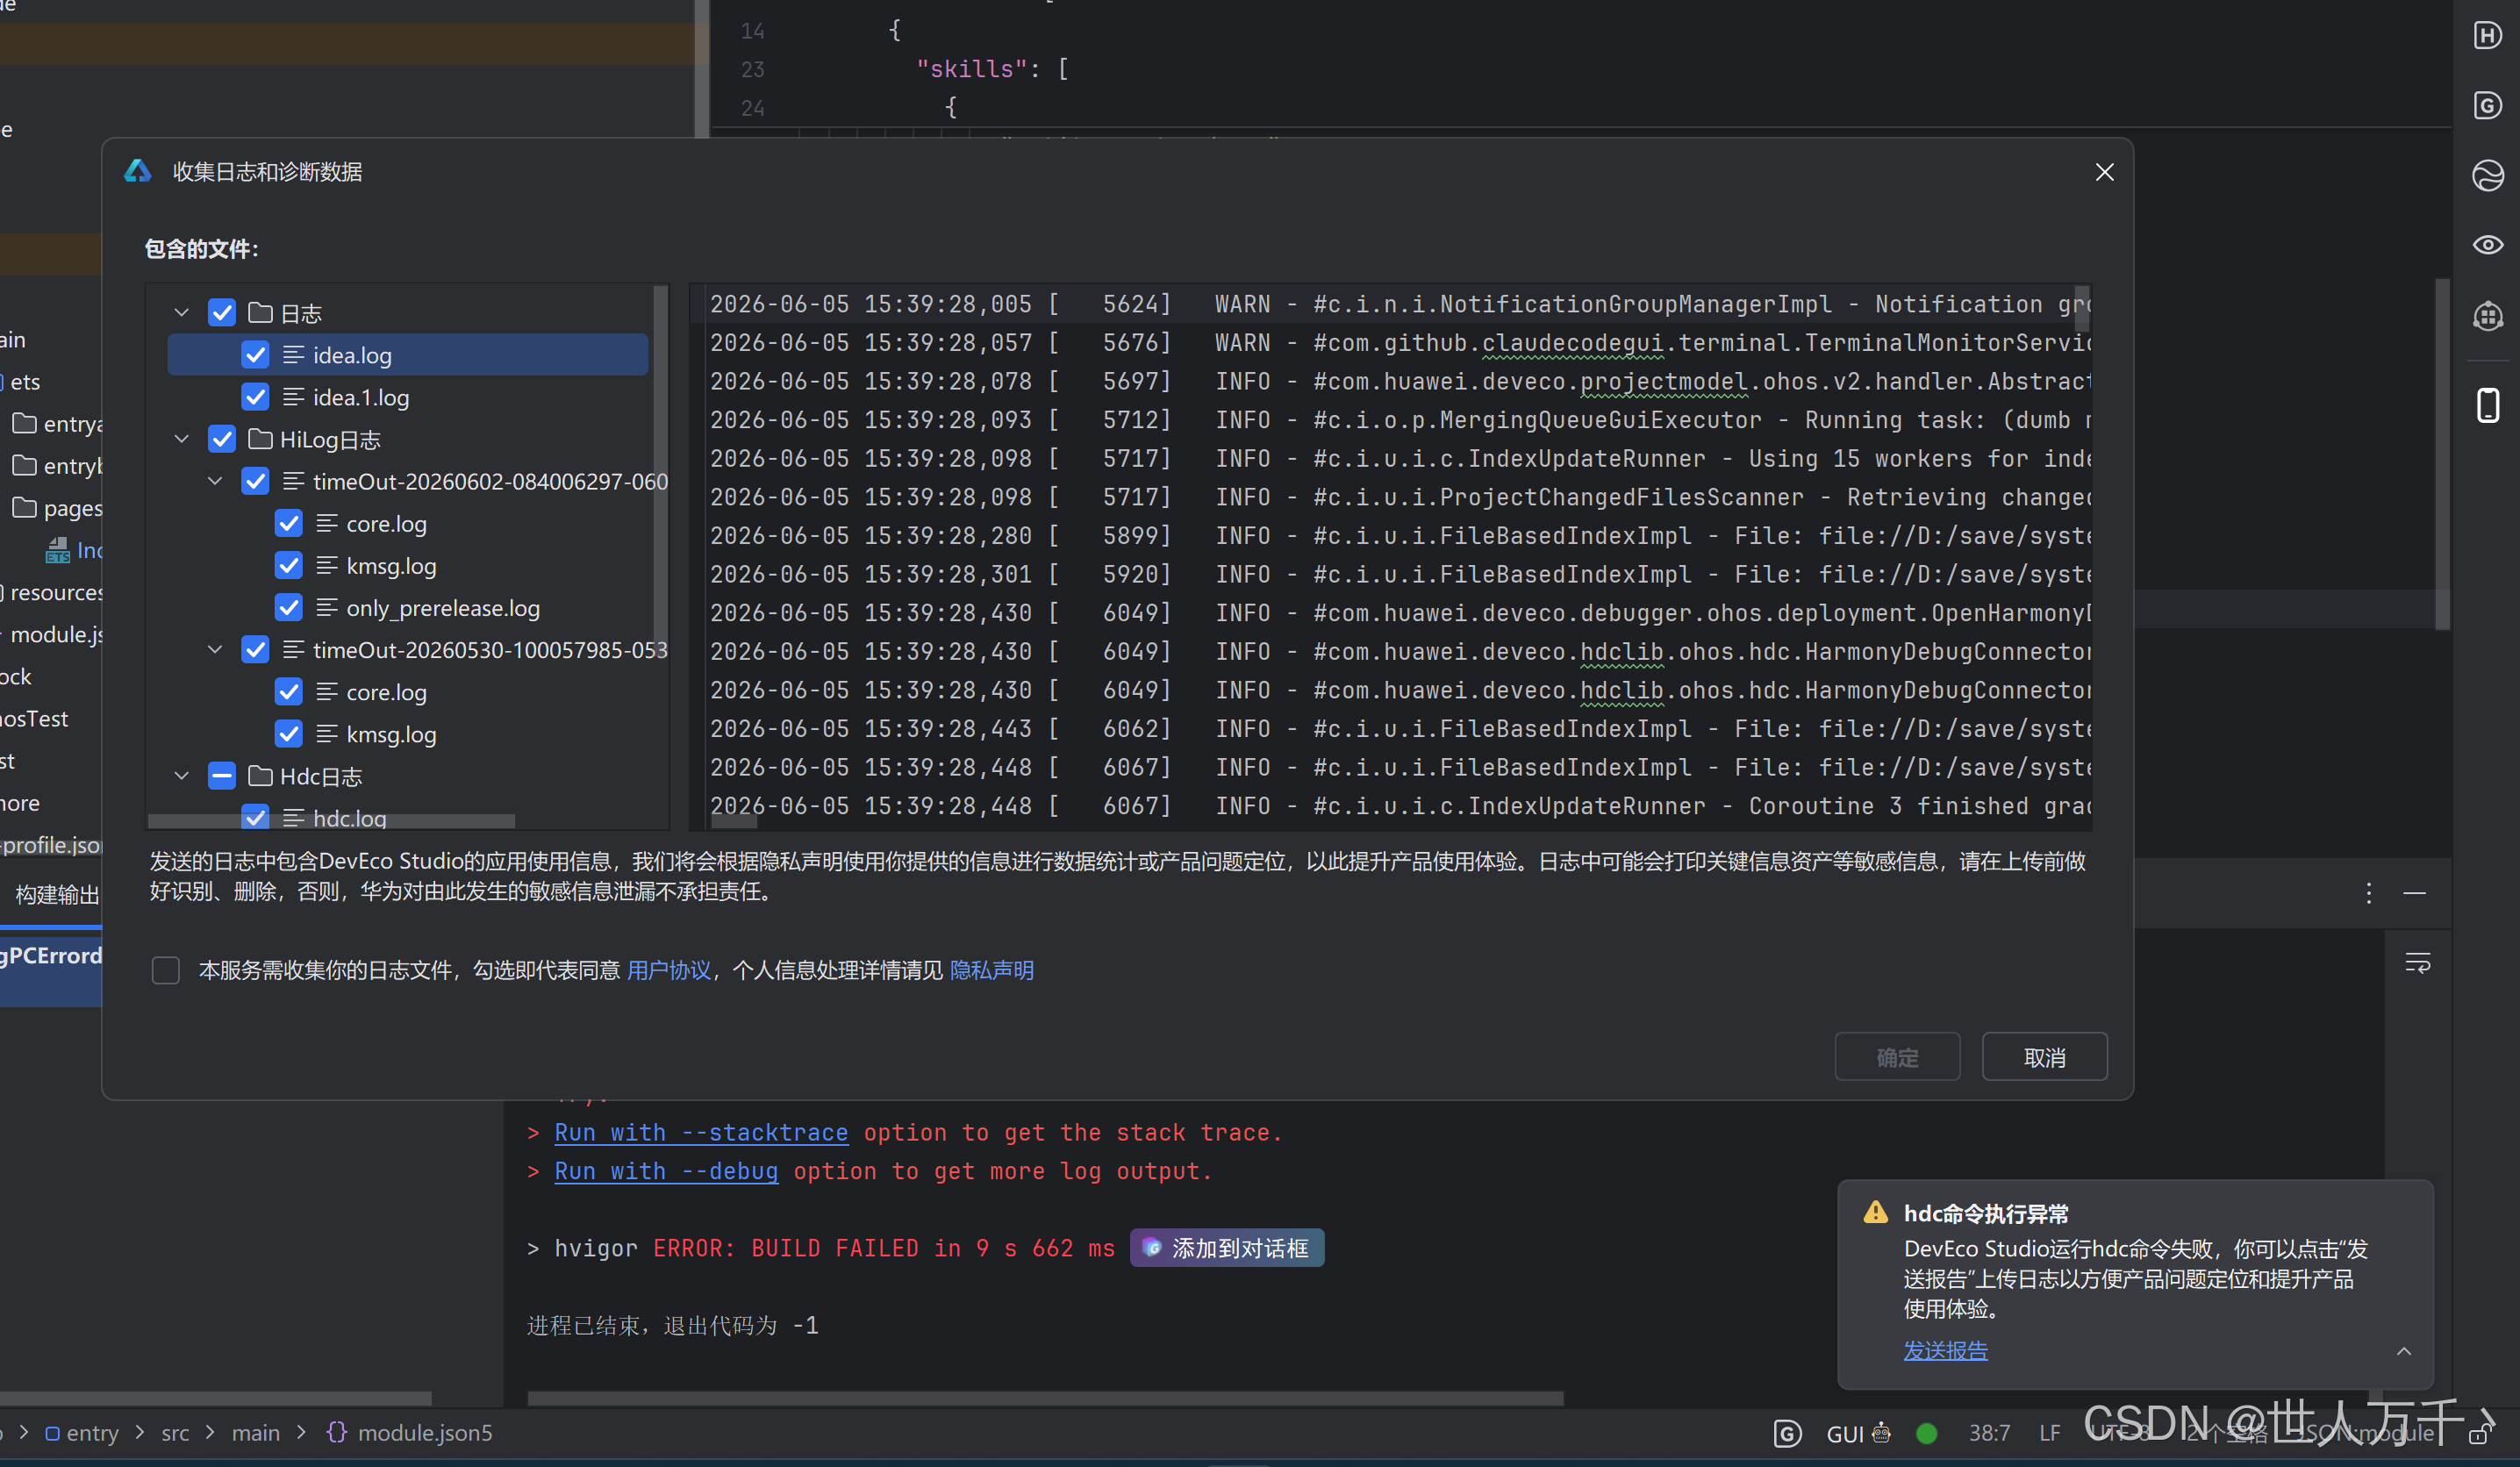Viewport: 2520px width, 1467px height.
Task: Uncheck the idea.log checkbox
Action: point(255,355)
